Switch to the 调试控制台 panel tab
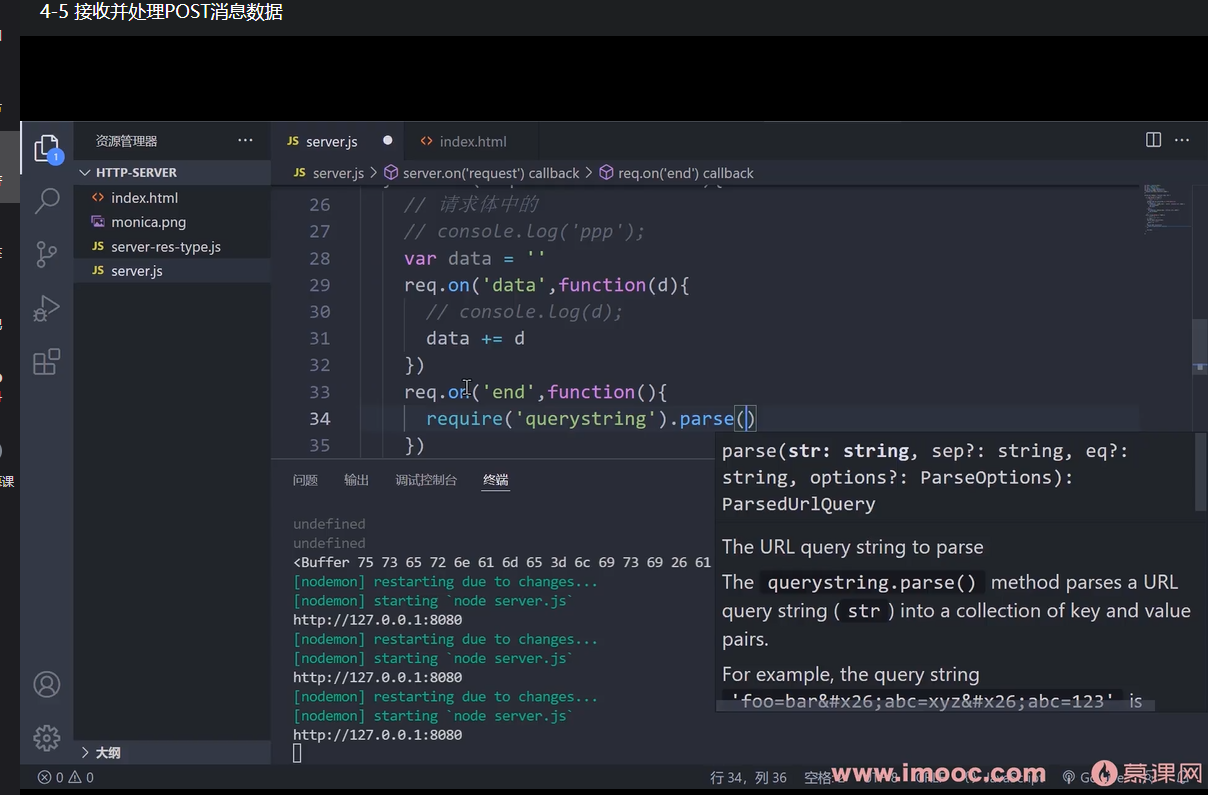The image size is (1208, 795). 426,480
